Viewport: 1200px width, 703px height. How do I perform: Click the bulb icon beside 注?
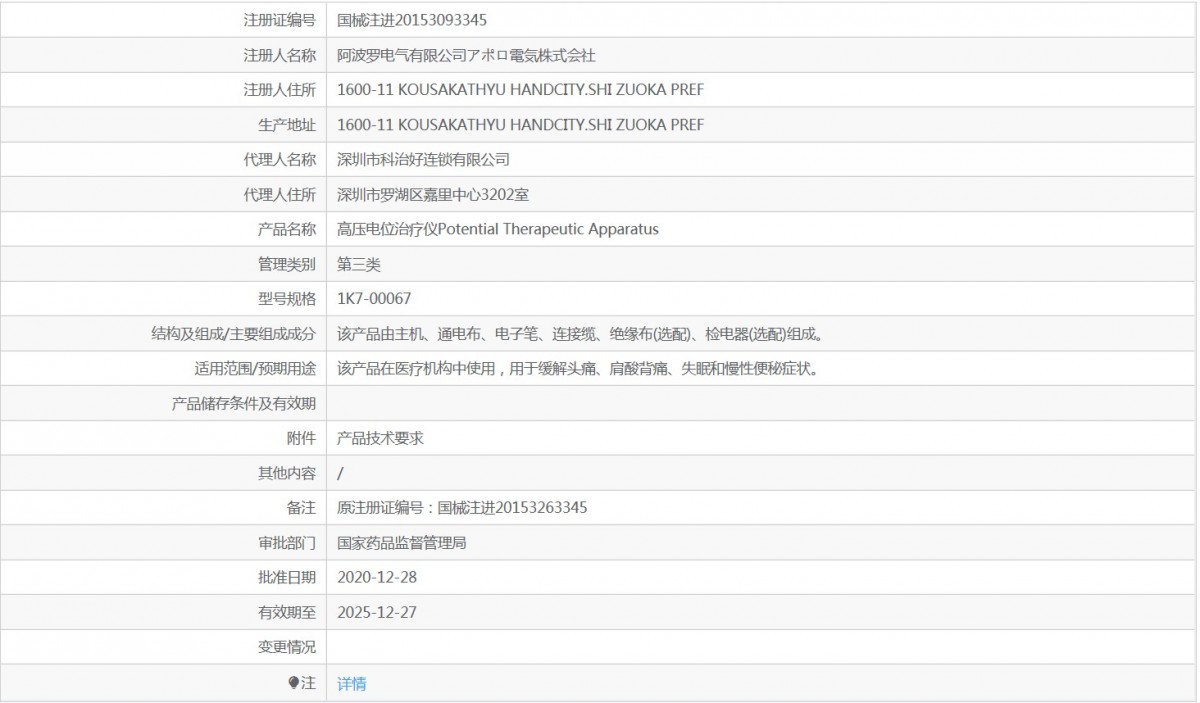coord(294,683)
